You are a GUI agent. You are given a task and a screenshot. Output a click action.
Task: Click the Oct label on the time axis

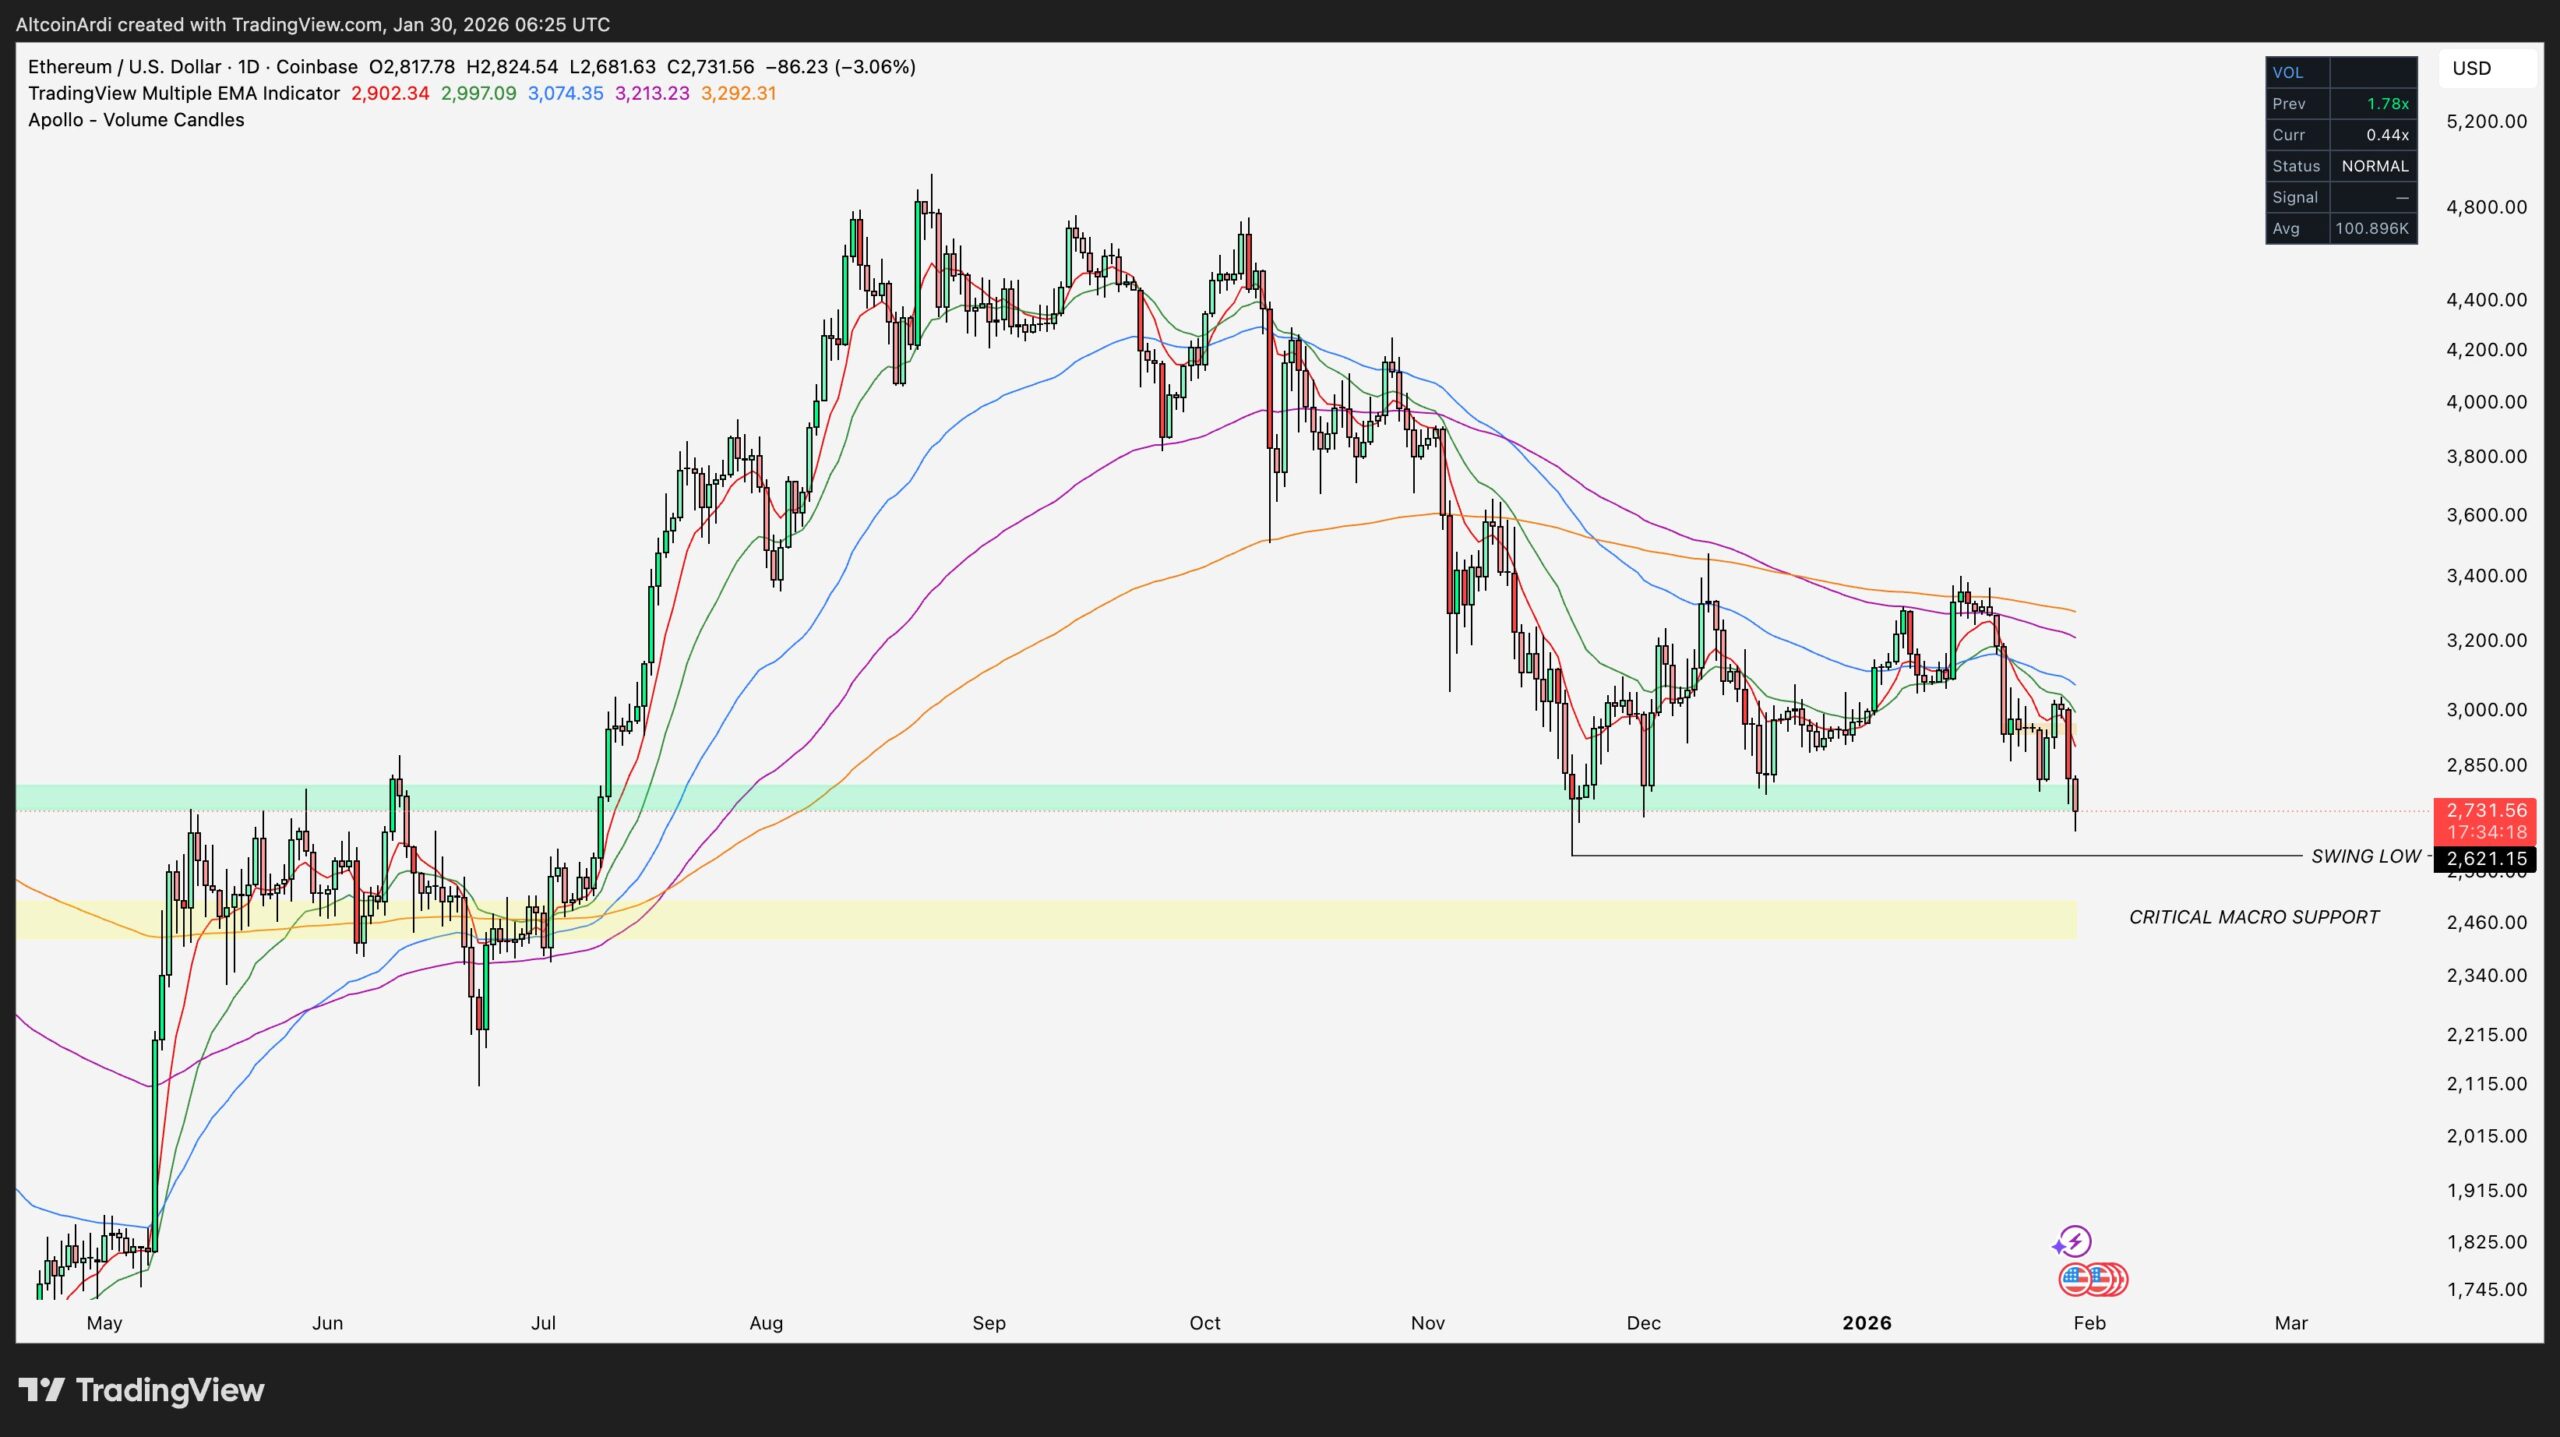pos(1204,1323)
